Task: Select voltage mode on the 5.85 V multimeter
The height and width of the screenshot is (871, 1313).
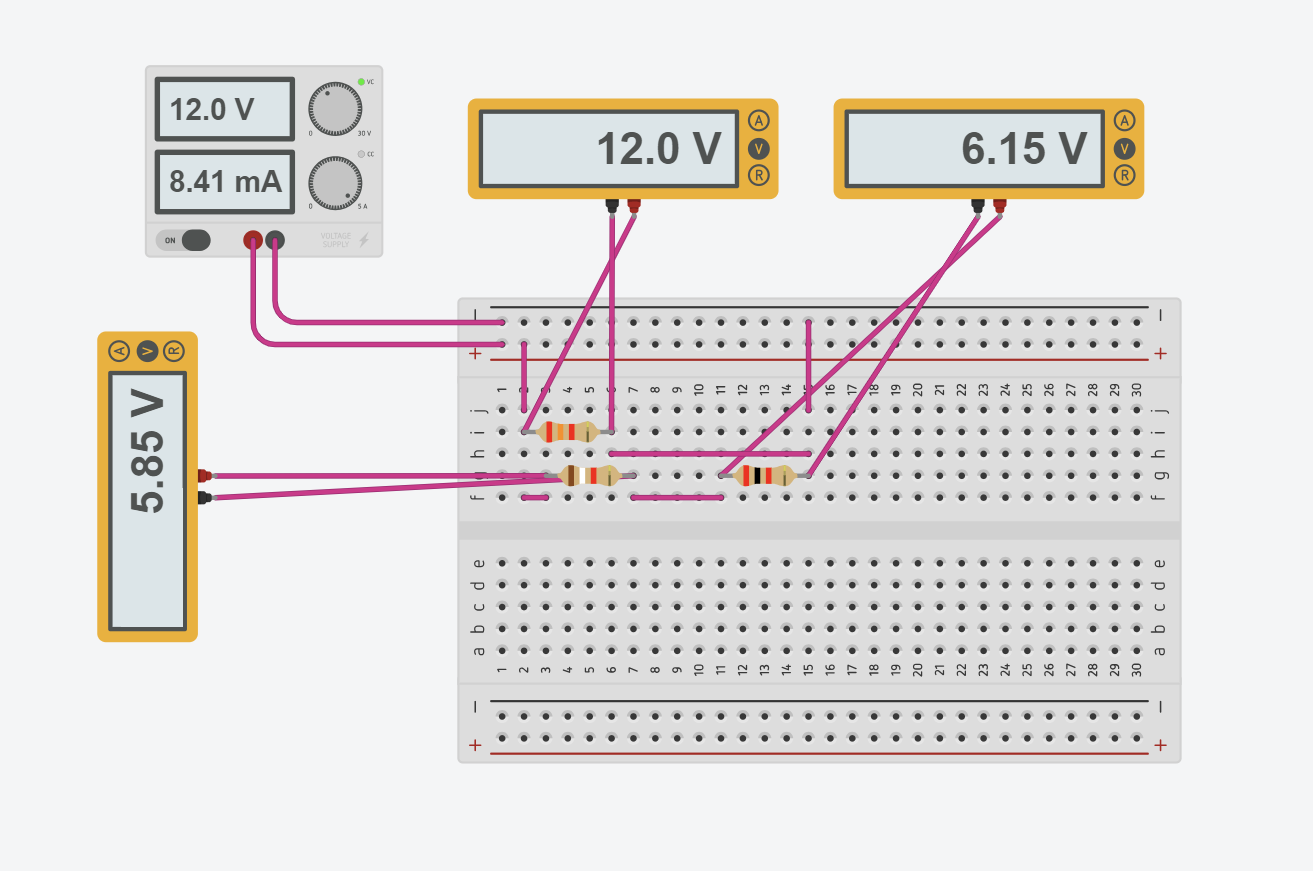Action: [145, 350]
